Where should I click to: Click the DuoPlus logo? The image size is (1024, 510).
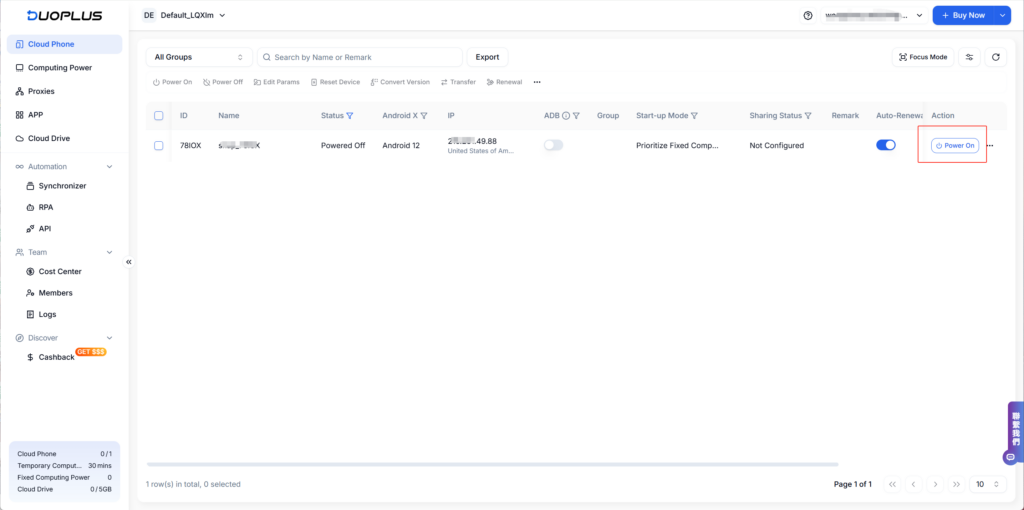pos(64,15)
